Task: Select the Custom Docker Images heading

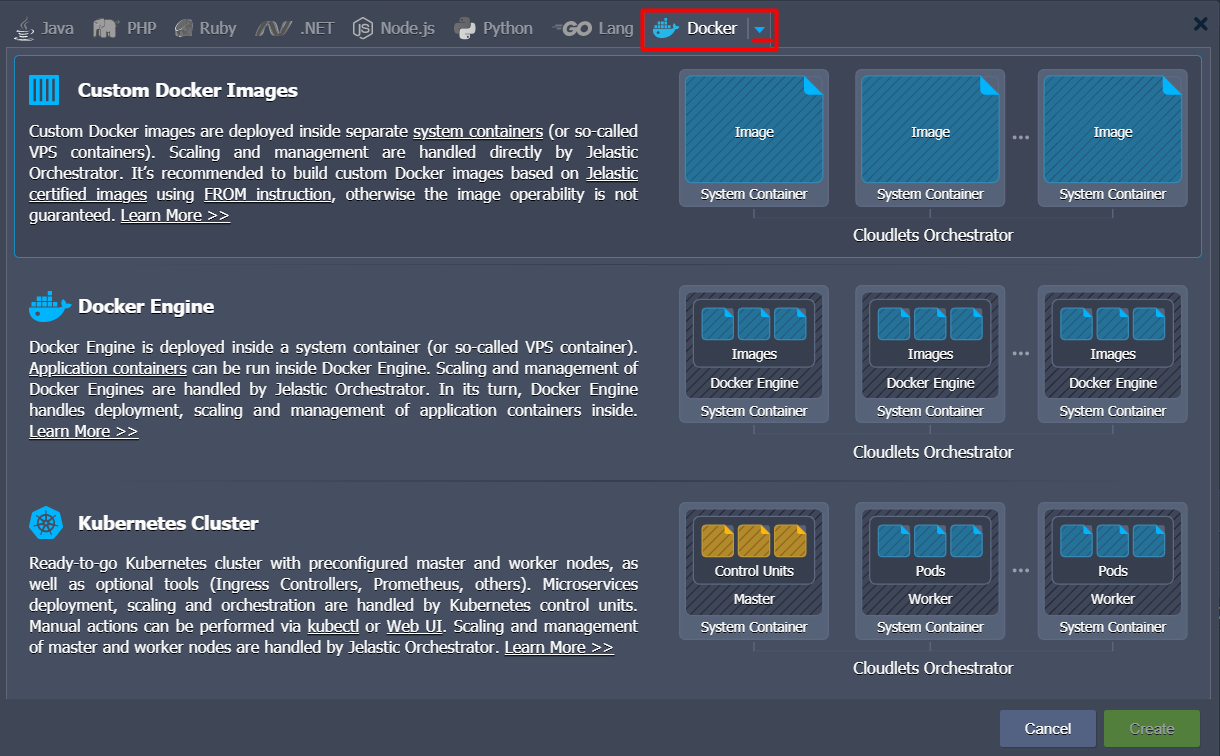Action: (x=188, y=90)
